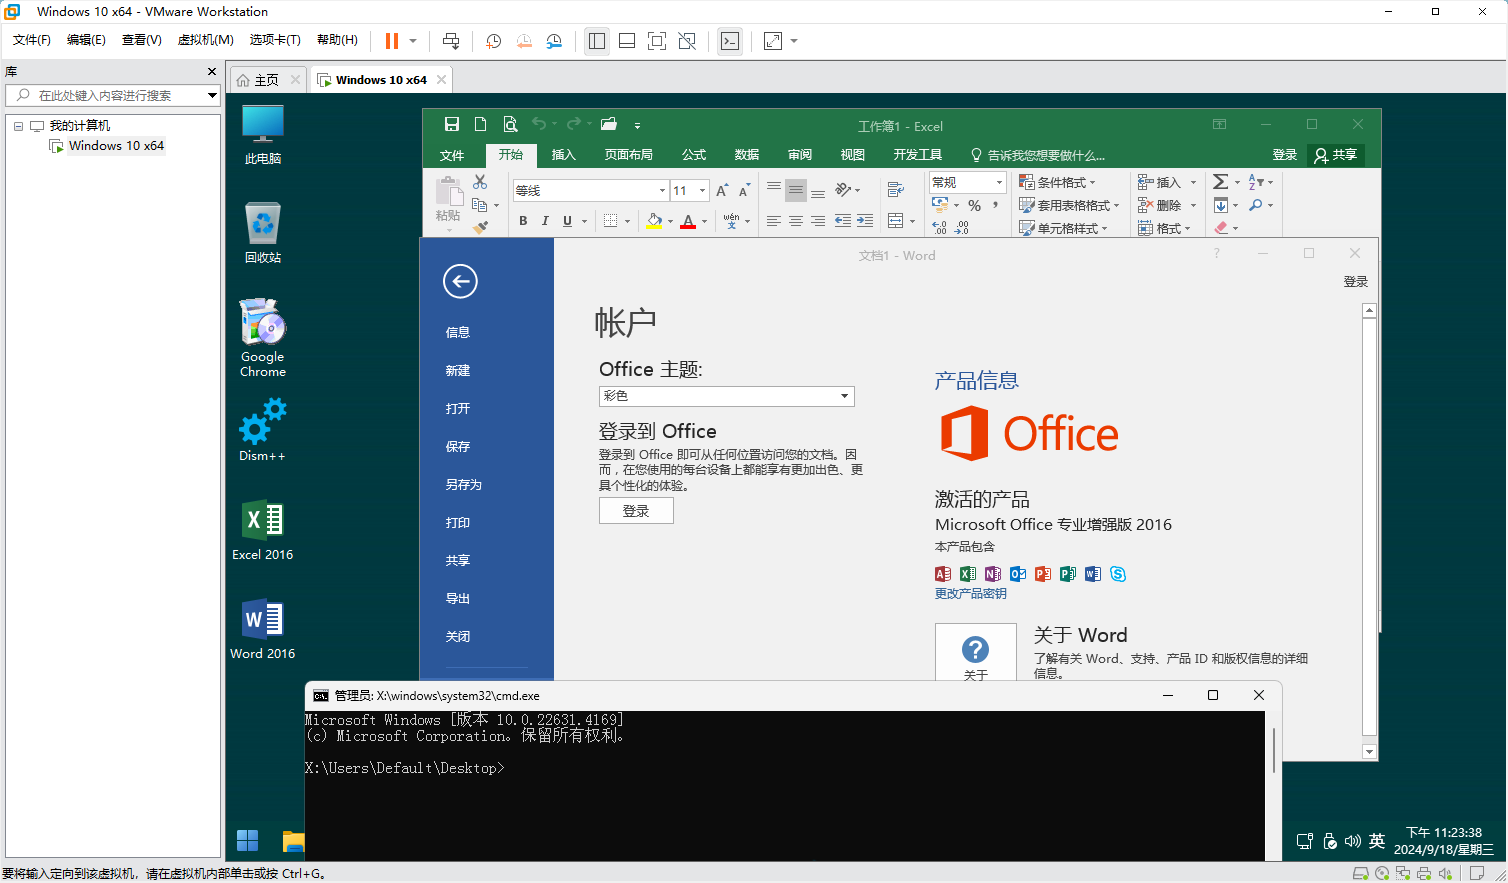The image size is (1508, 883).
Task: Open the Excel font name 等线 dropdown
Action: 662,190
